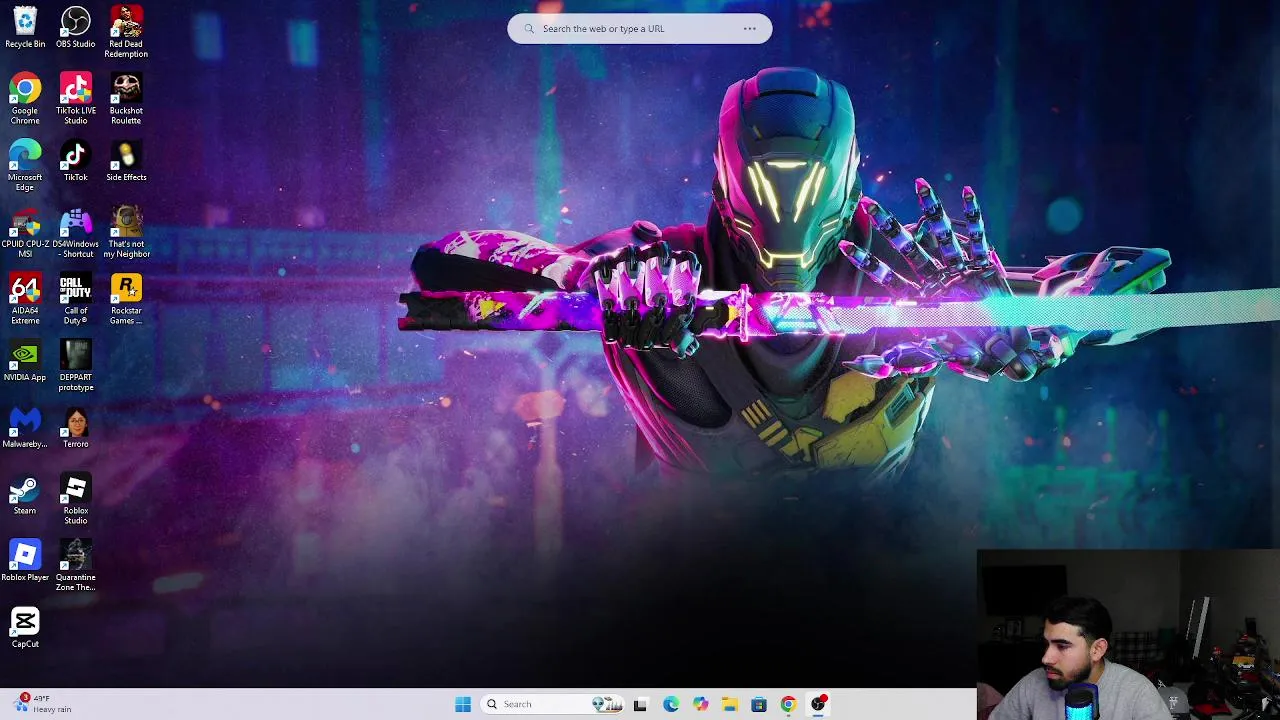Screen dimensions: 1280x720
Task: Select the Buckshot Roulette desktop icon
Action: click(x=126, y=98)
